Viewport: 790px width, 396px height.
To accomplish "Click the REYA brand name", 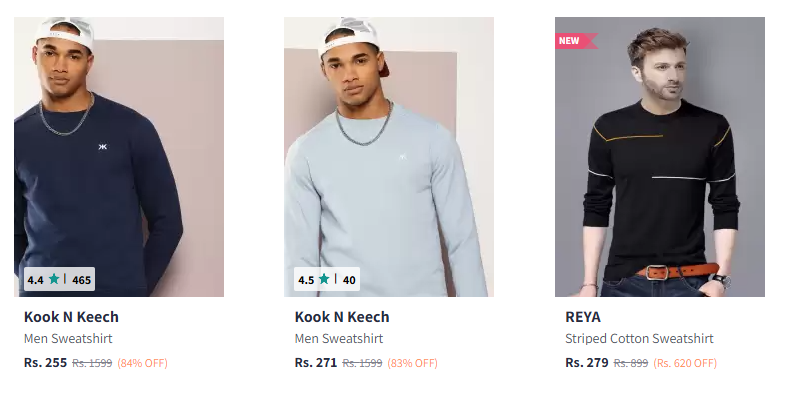I will coord(583,317).
